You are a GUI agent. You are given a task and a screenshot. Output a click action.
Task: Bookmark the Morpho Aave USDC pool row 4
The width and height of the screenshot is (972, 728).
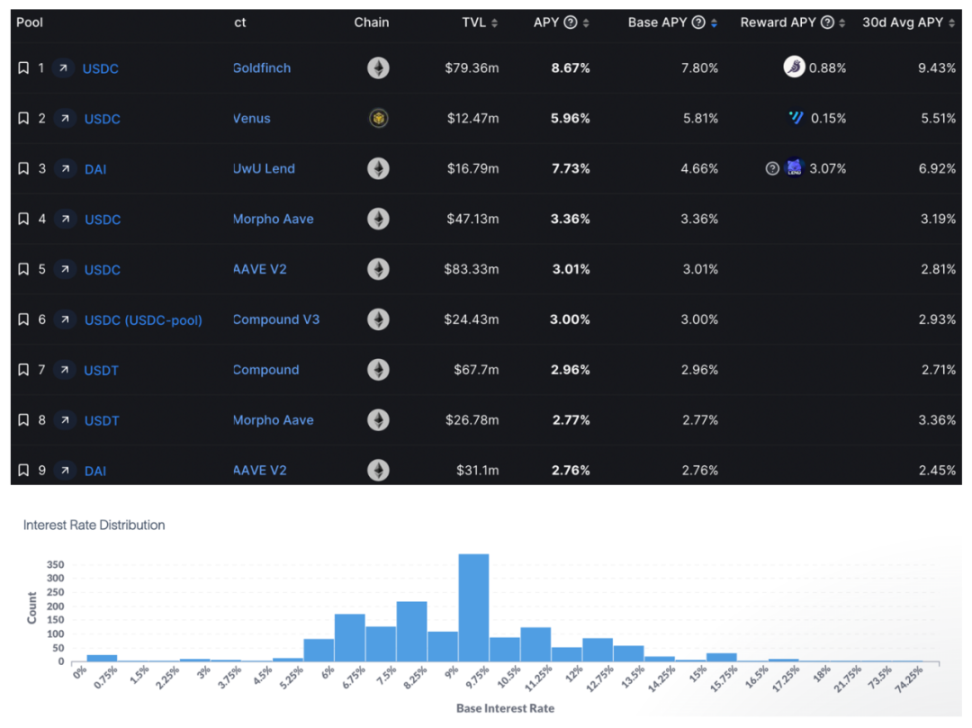(24, 218)
